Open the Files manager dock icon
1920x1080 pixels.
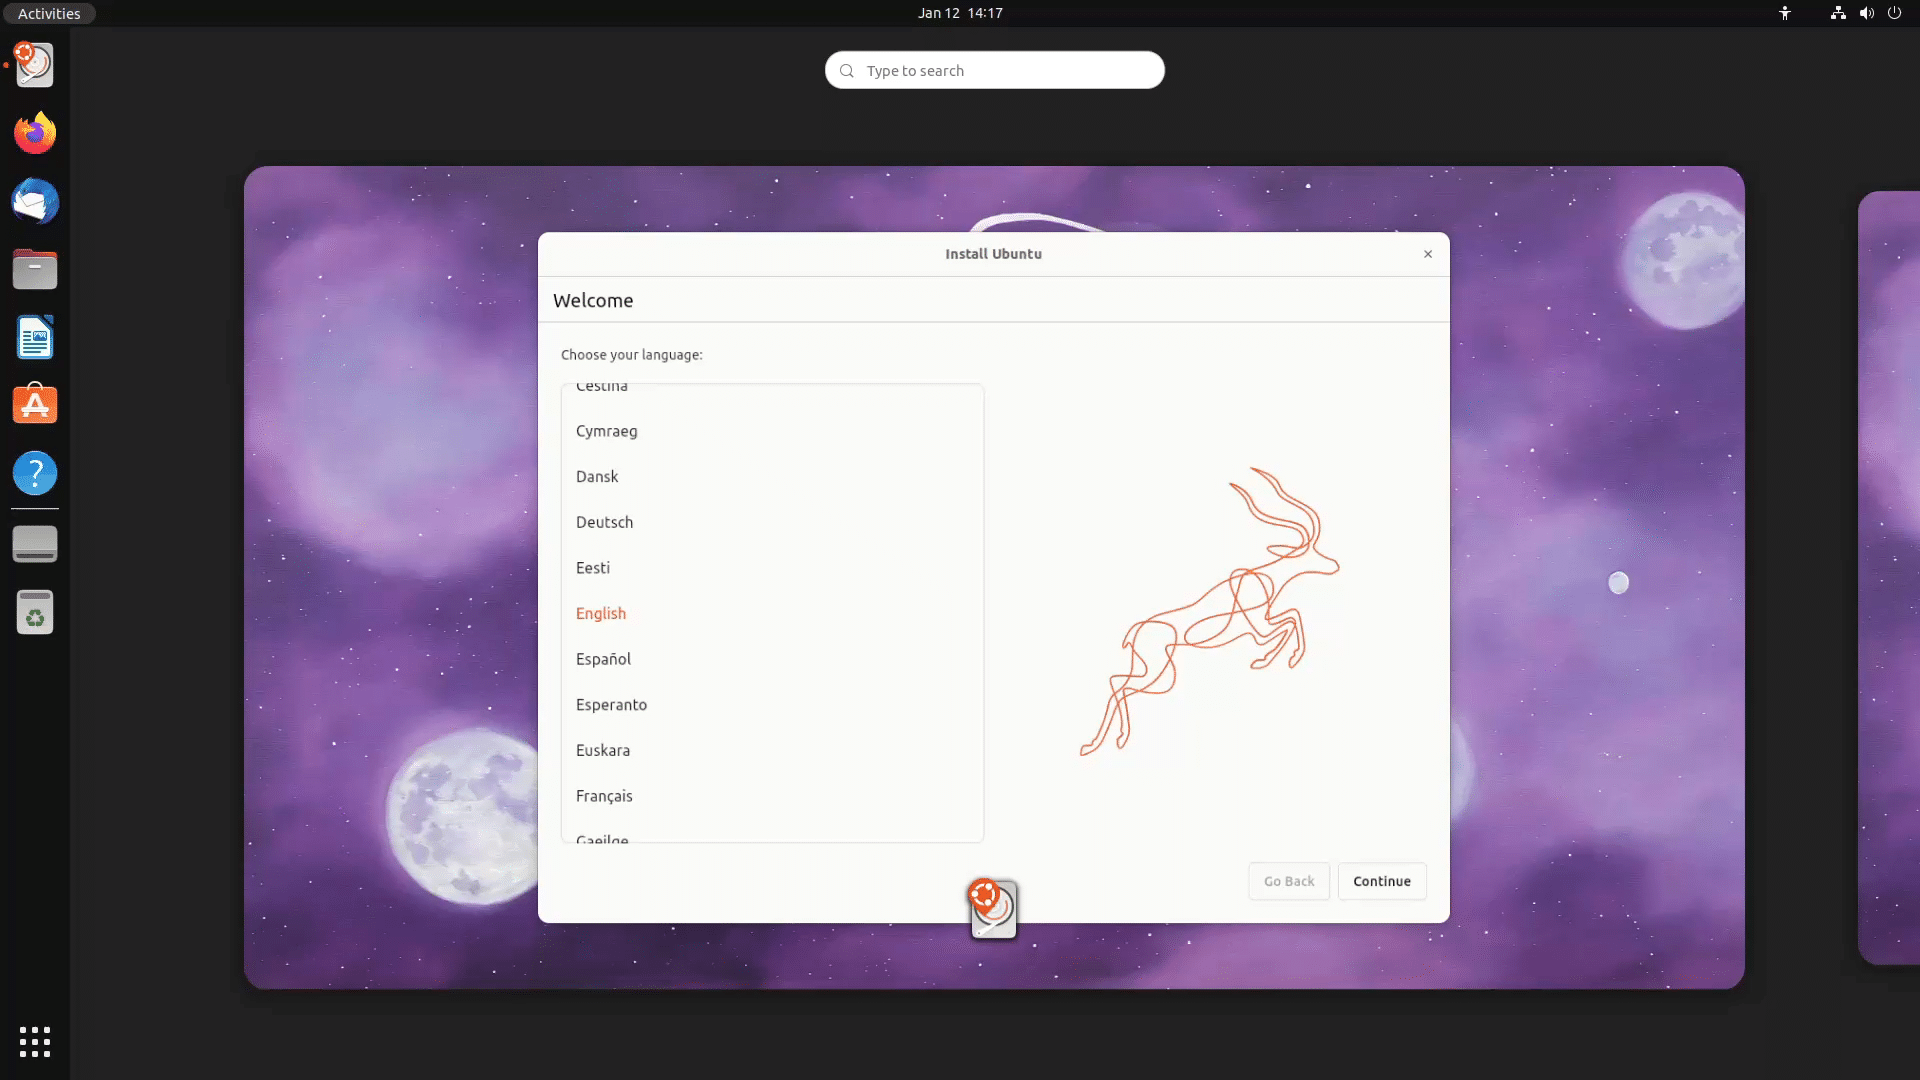[x=35, y=269]
